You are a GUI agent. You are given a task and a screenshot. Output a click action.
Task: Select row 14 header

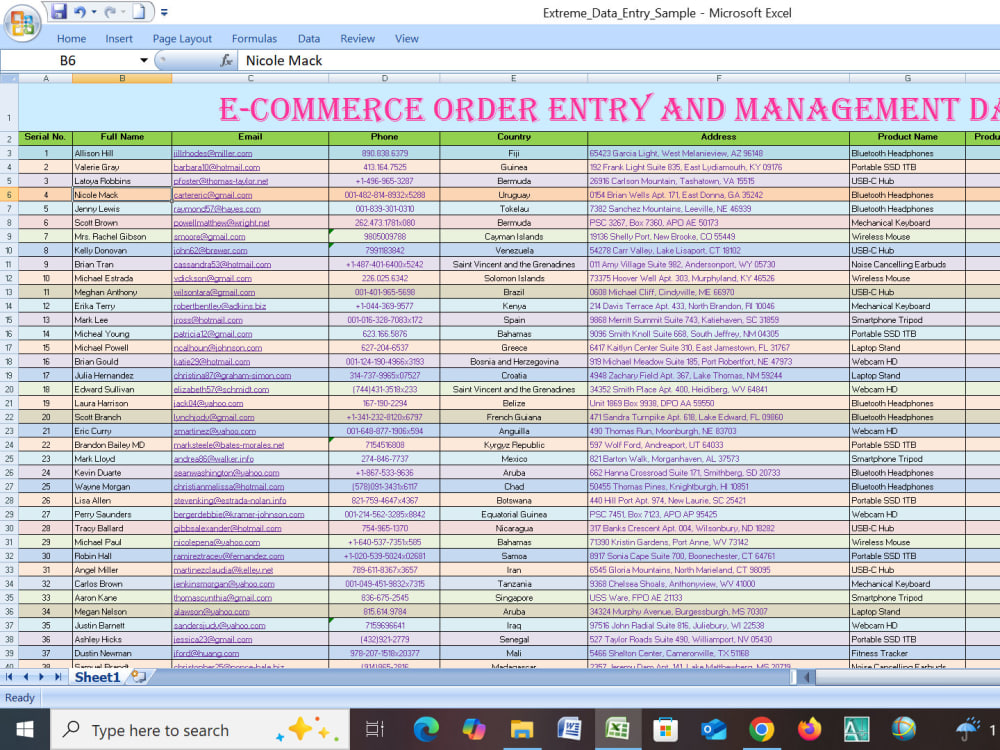click(x=9, y=306)
